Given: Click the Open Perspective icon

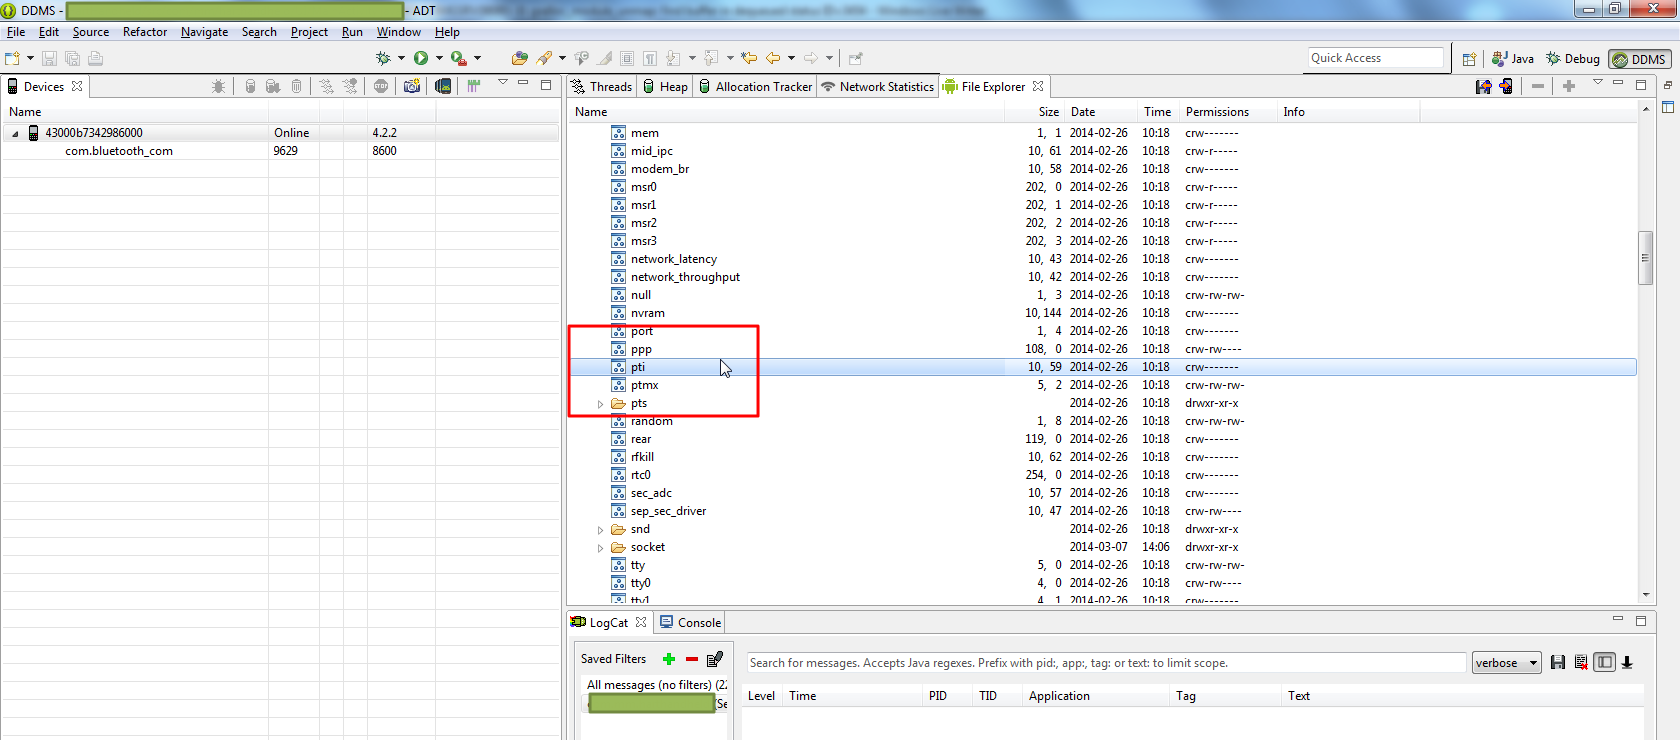Looking at the screenshot, I should (x=1469, y=59).
